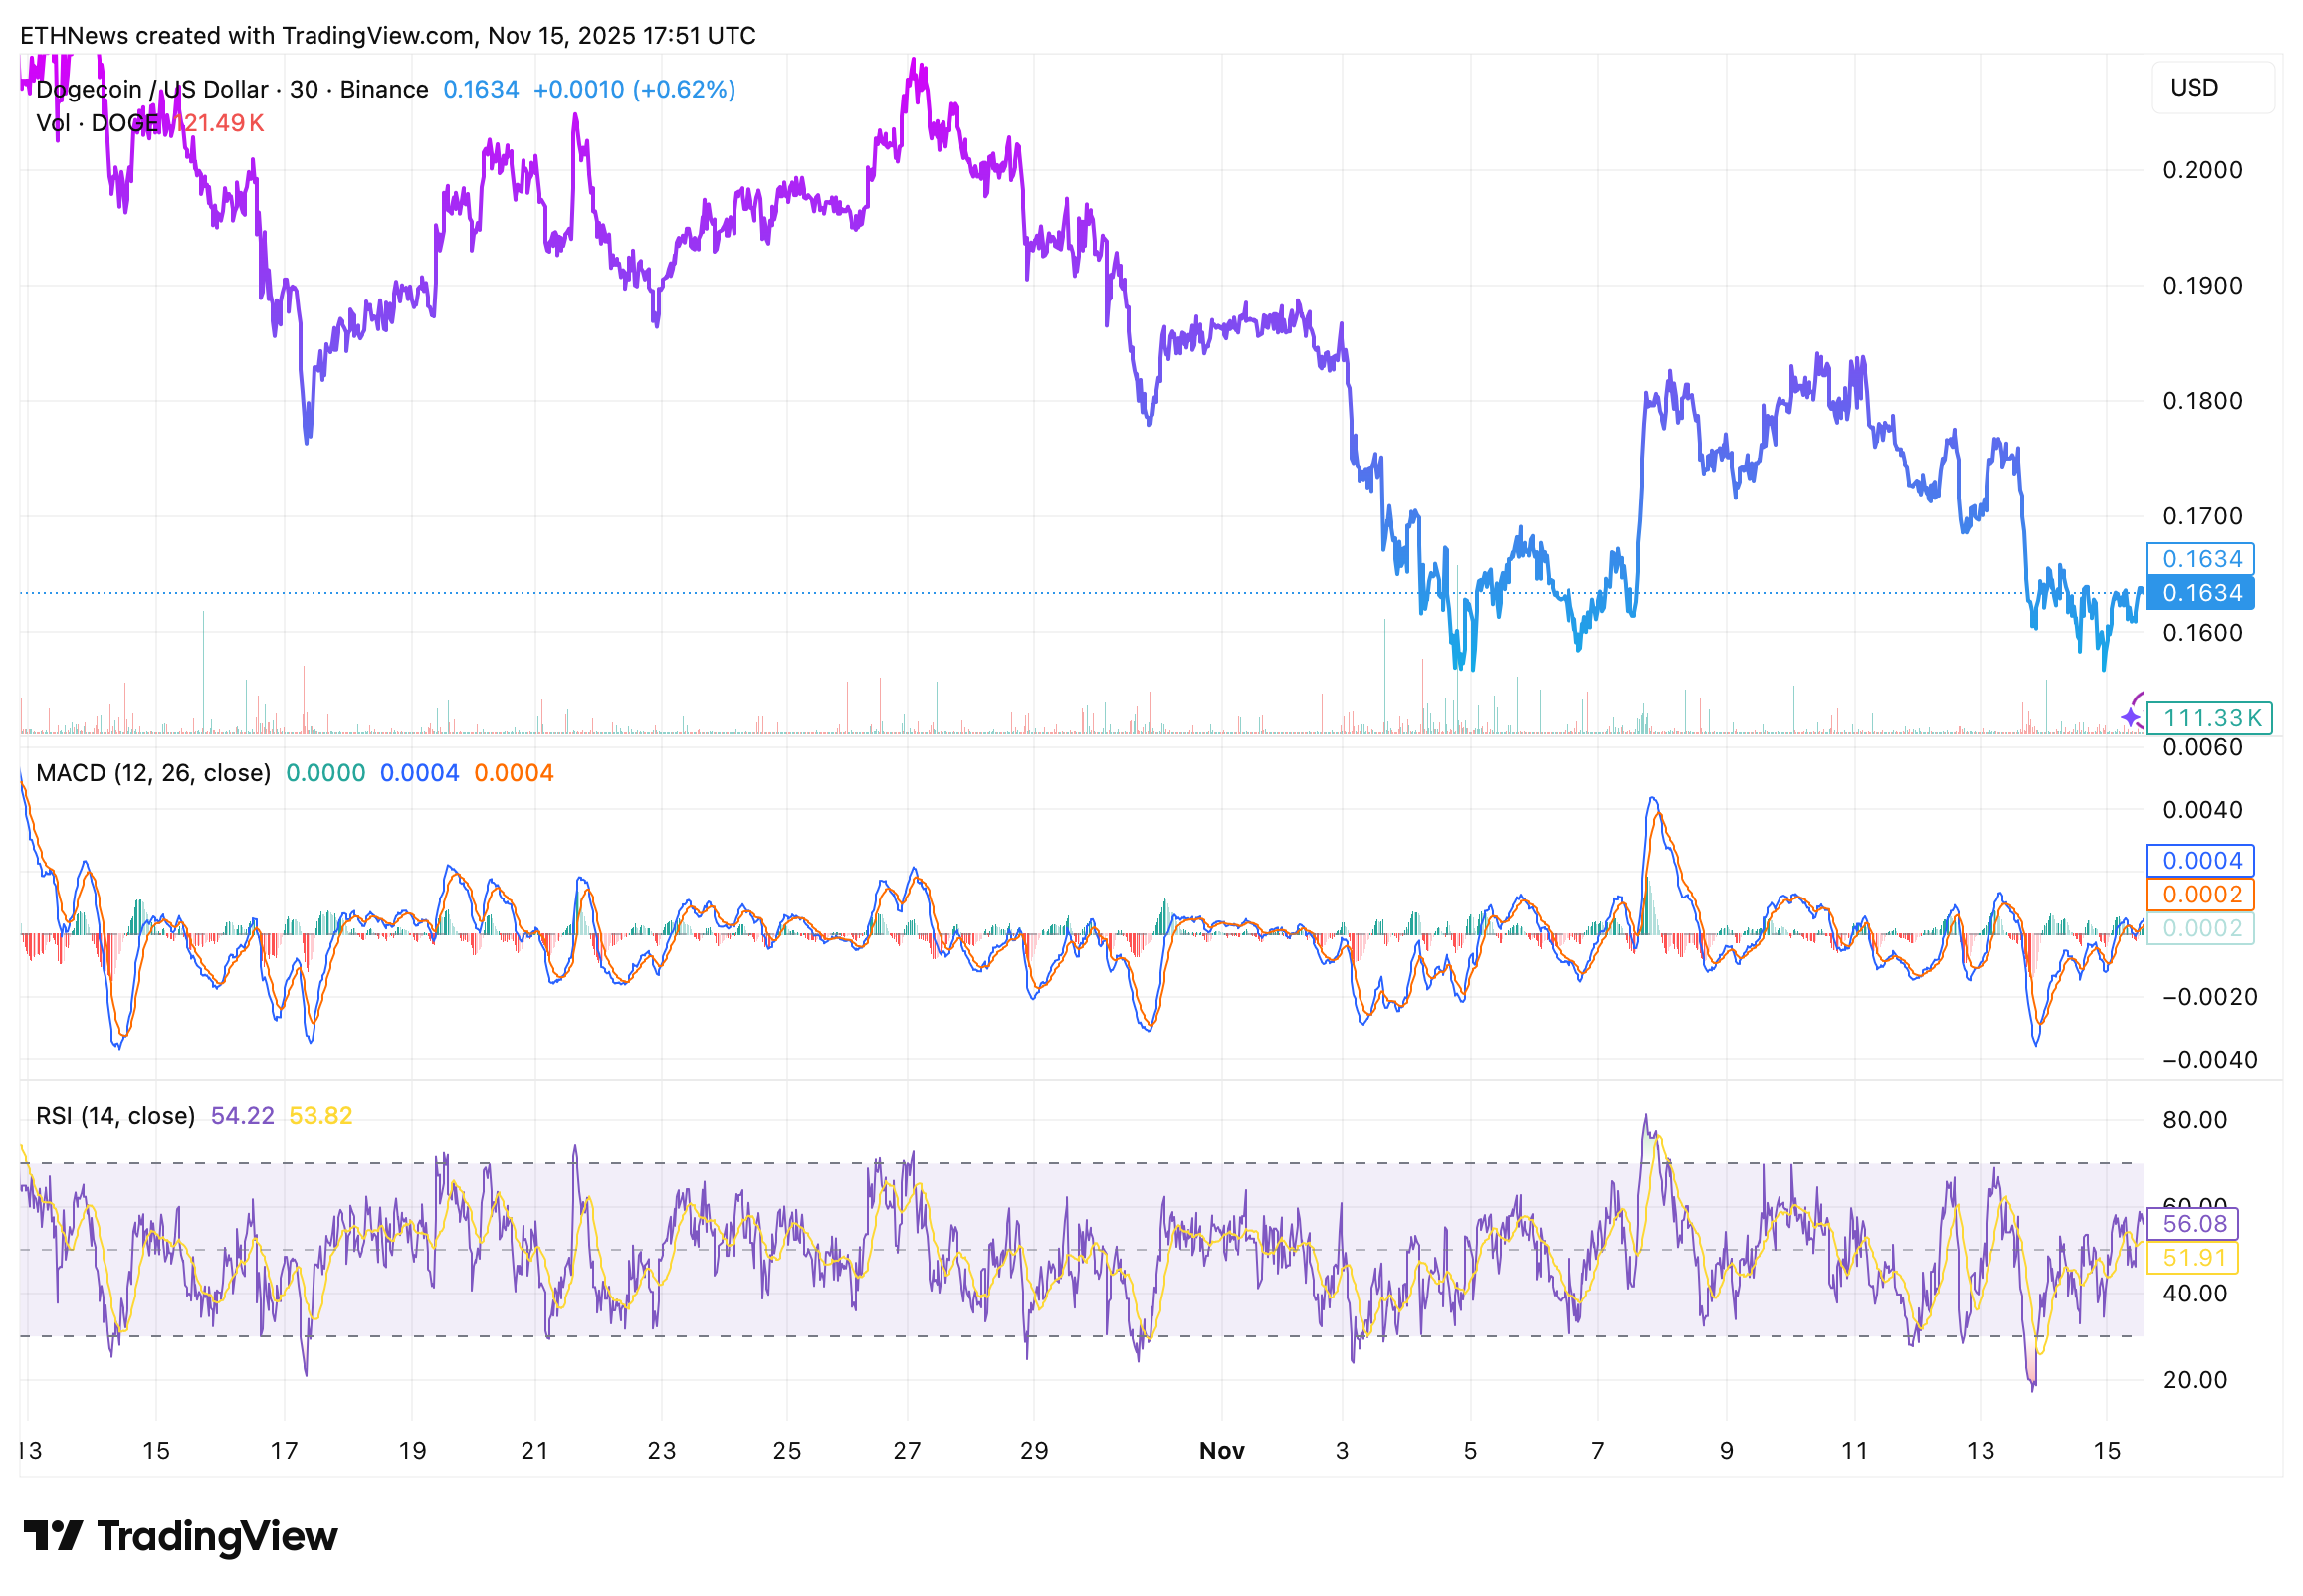Click the purple RSI value 54.22 in legend
2303x1596 pixels.
coord(242,1116)
